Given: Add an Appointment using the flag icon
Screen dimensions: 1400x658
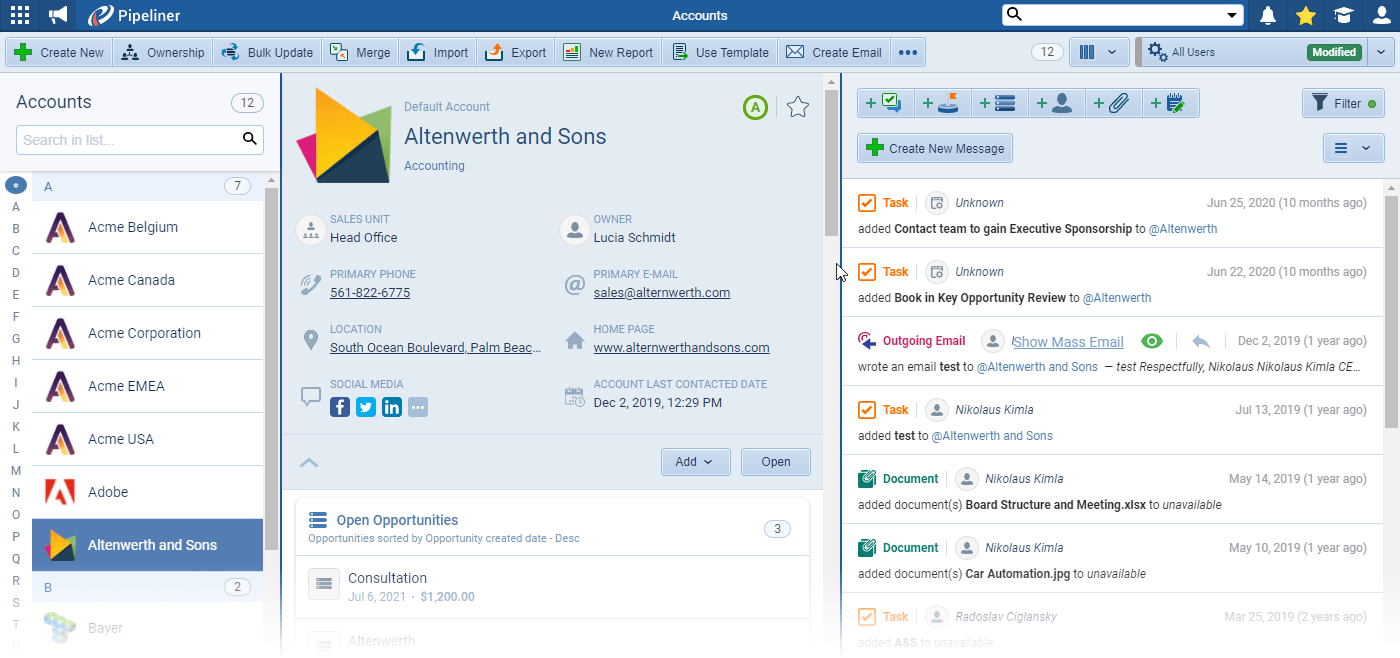Looking at the screenshot, I should click(940, 102).
